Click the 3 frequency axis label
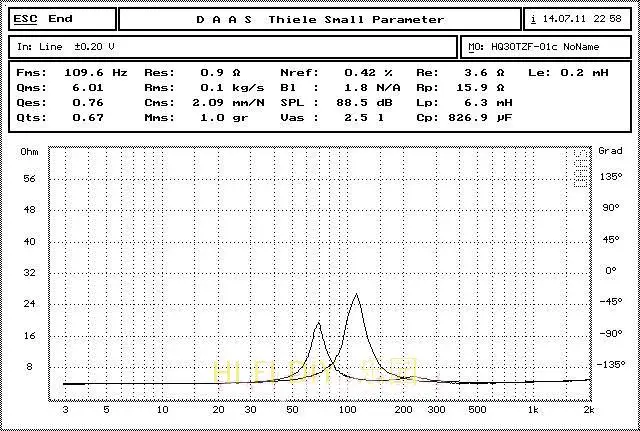 pyautogui.click(x=65, y=410)
